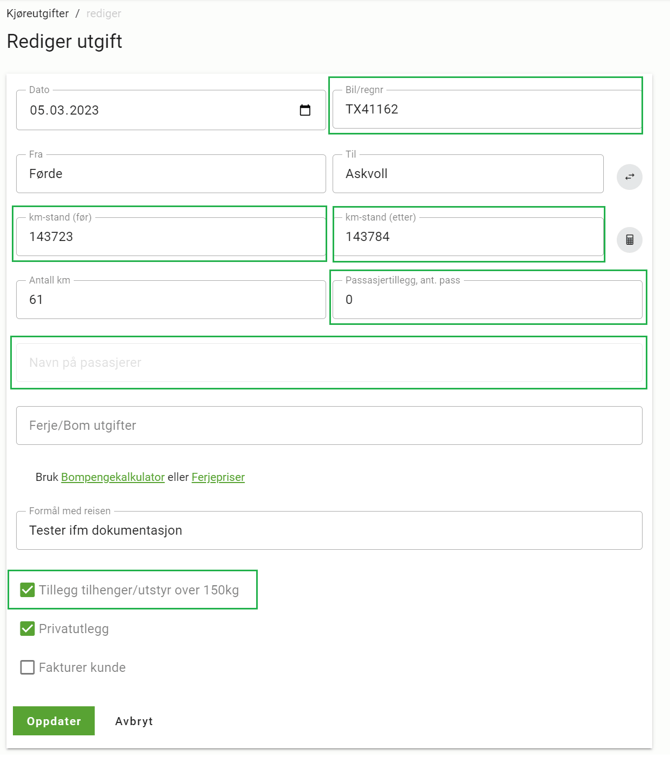This screenshot has width=670, height=773.
Task: Uncheck the Privatutlegg checkbox
Action: (27, 629)
